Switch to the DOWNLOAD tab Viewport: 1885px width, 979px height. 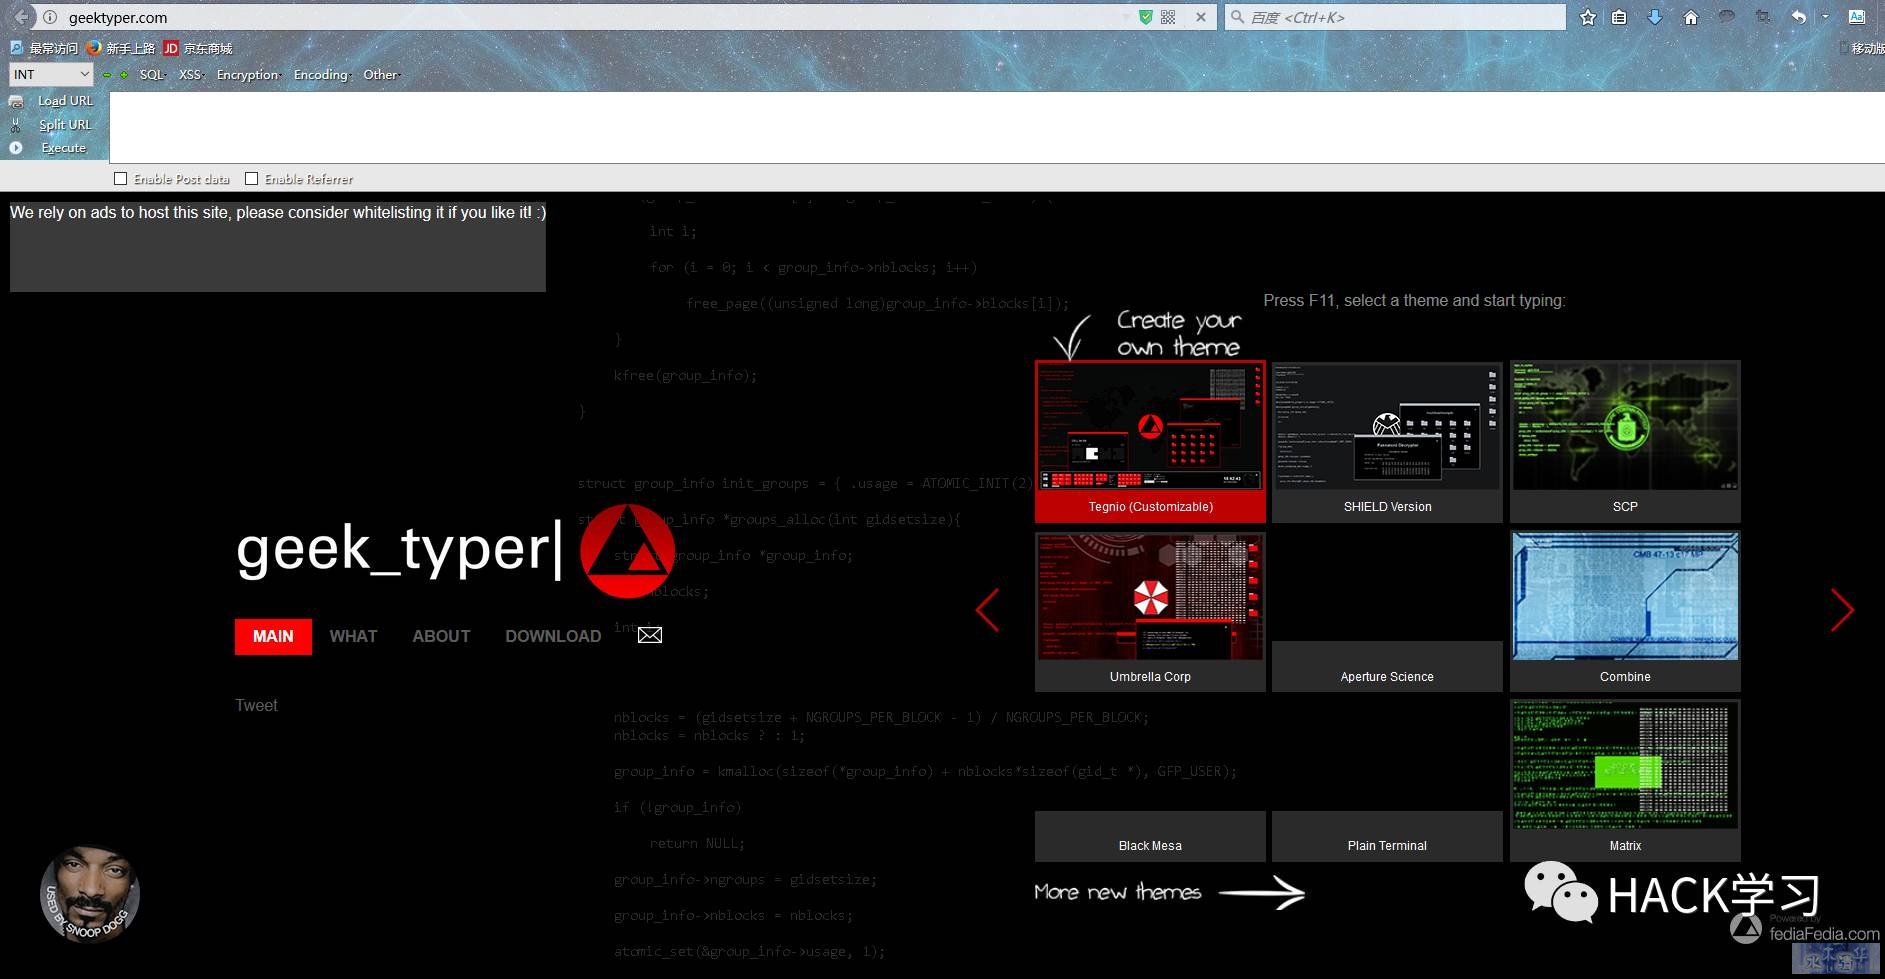click(x=553, y=637)
